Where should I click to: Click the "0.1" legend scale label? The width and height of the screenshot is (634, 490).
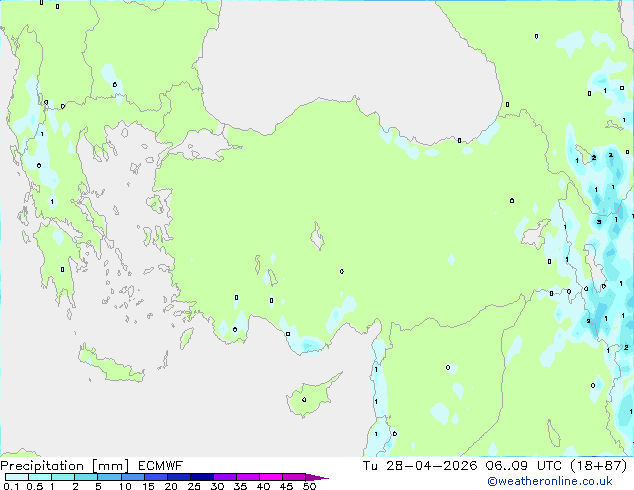pyautogui.click(x=11, y=486)
